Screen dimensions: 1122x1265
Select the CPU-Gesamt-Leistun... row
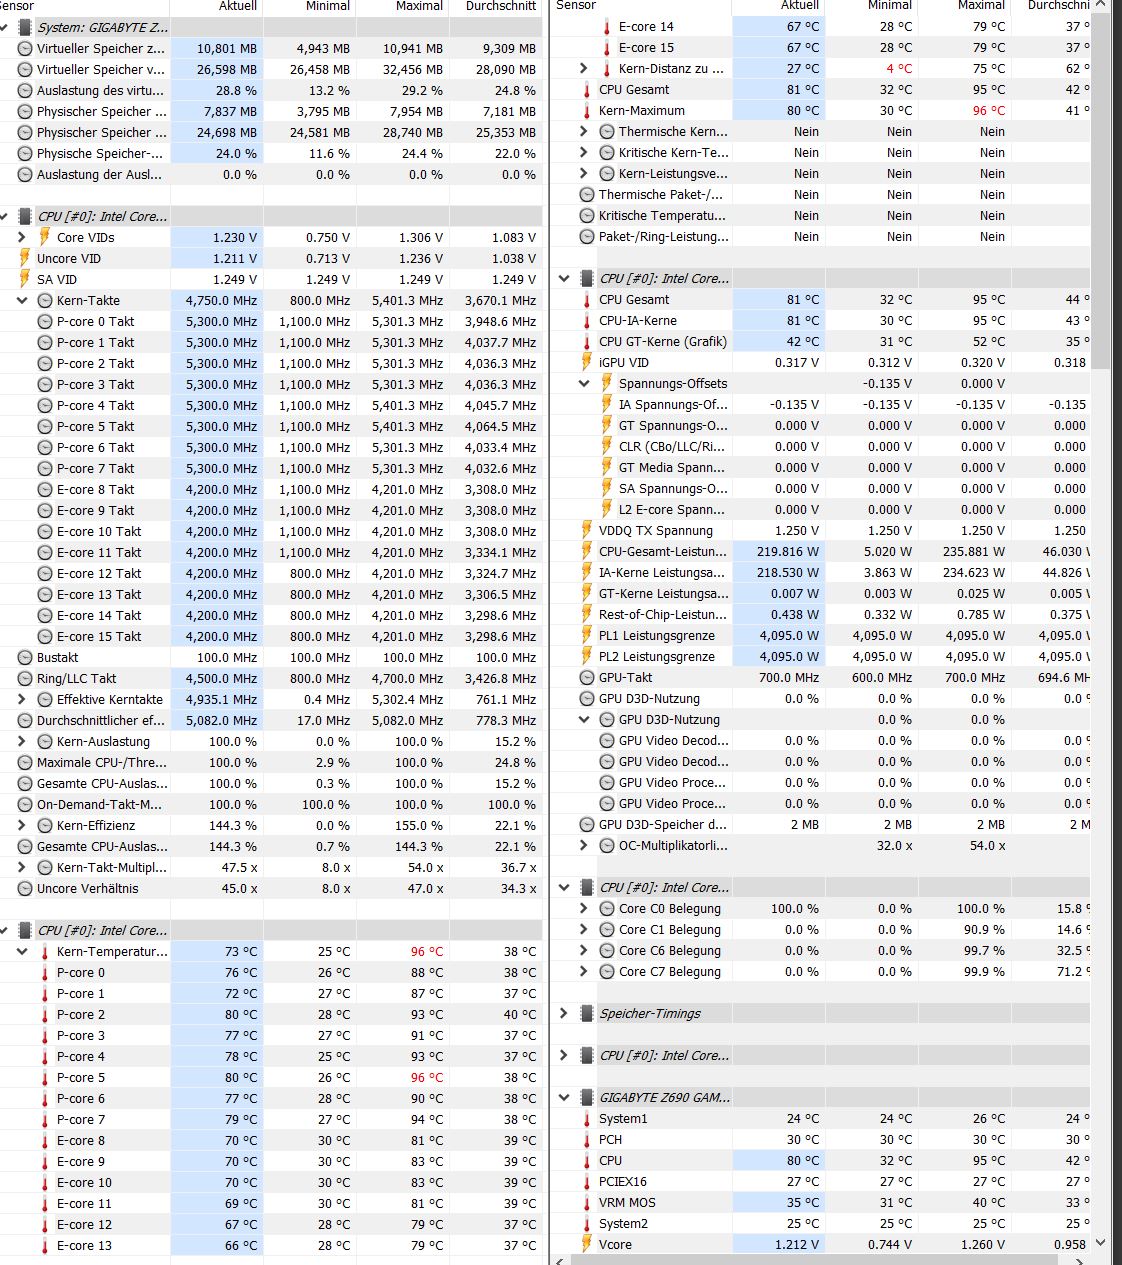pos(821,551)
